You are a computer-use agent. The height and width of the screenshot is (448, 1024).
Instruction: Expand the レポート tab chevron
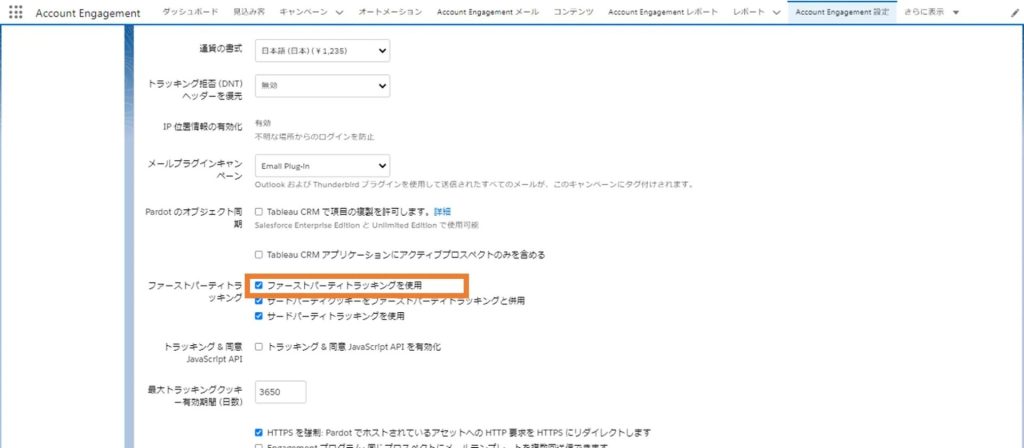(776, 12)
